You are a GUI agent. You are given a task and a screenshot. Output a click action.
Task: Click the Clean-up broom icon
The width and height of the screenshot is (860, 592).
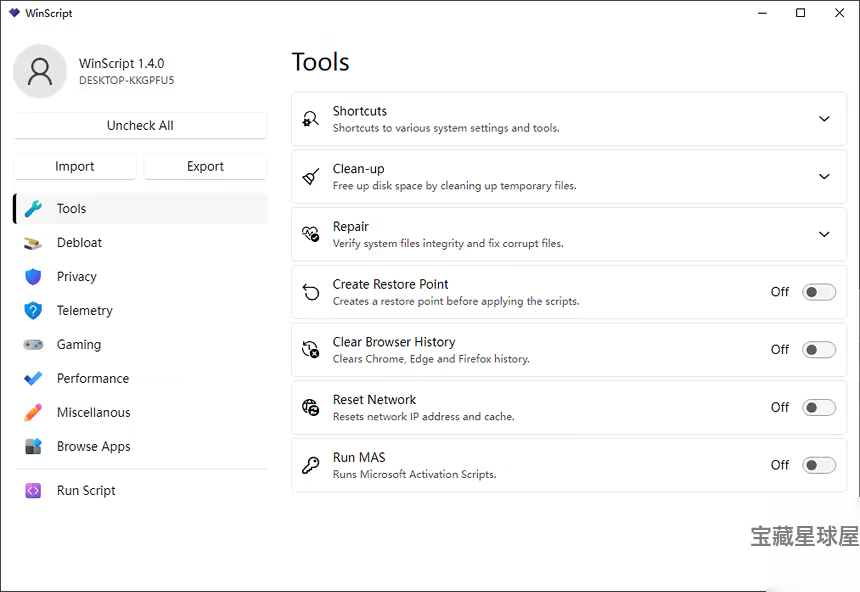310,177
